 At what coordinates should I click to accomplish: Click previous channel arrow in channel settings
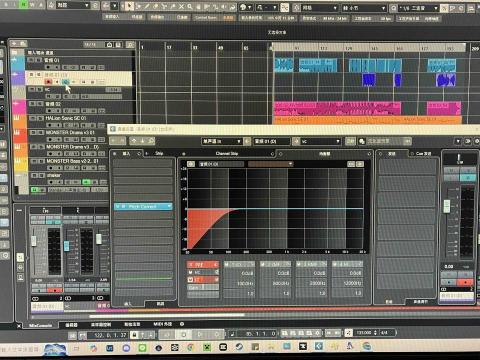[134, 141]
